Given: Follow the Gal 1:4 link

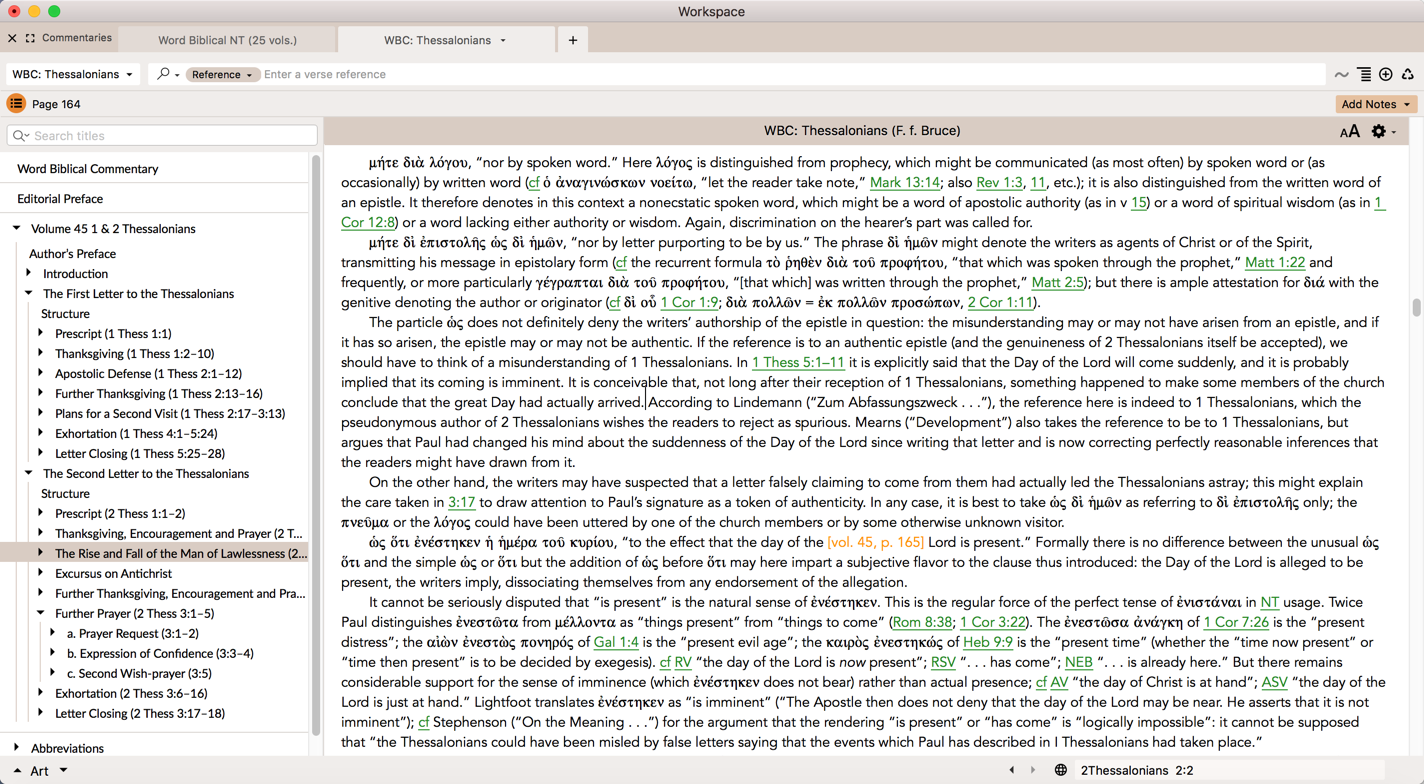Looking at the screenshot, I should 616,643.
